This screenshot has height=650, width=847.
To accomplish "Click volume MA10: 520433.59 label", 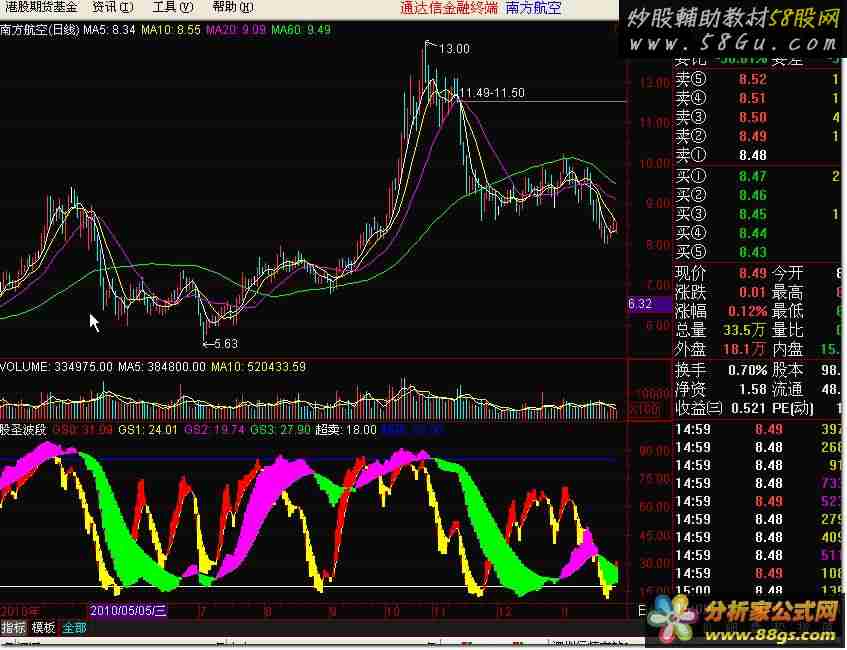I will pyautogui.click(x=258, y=367).
